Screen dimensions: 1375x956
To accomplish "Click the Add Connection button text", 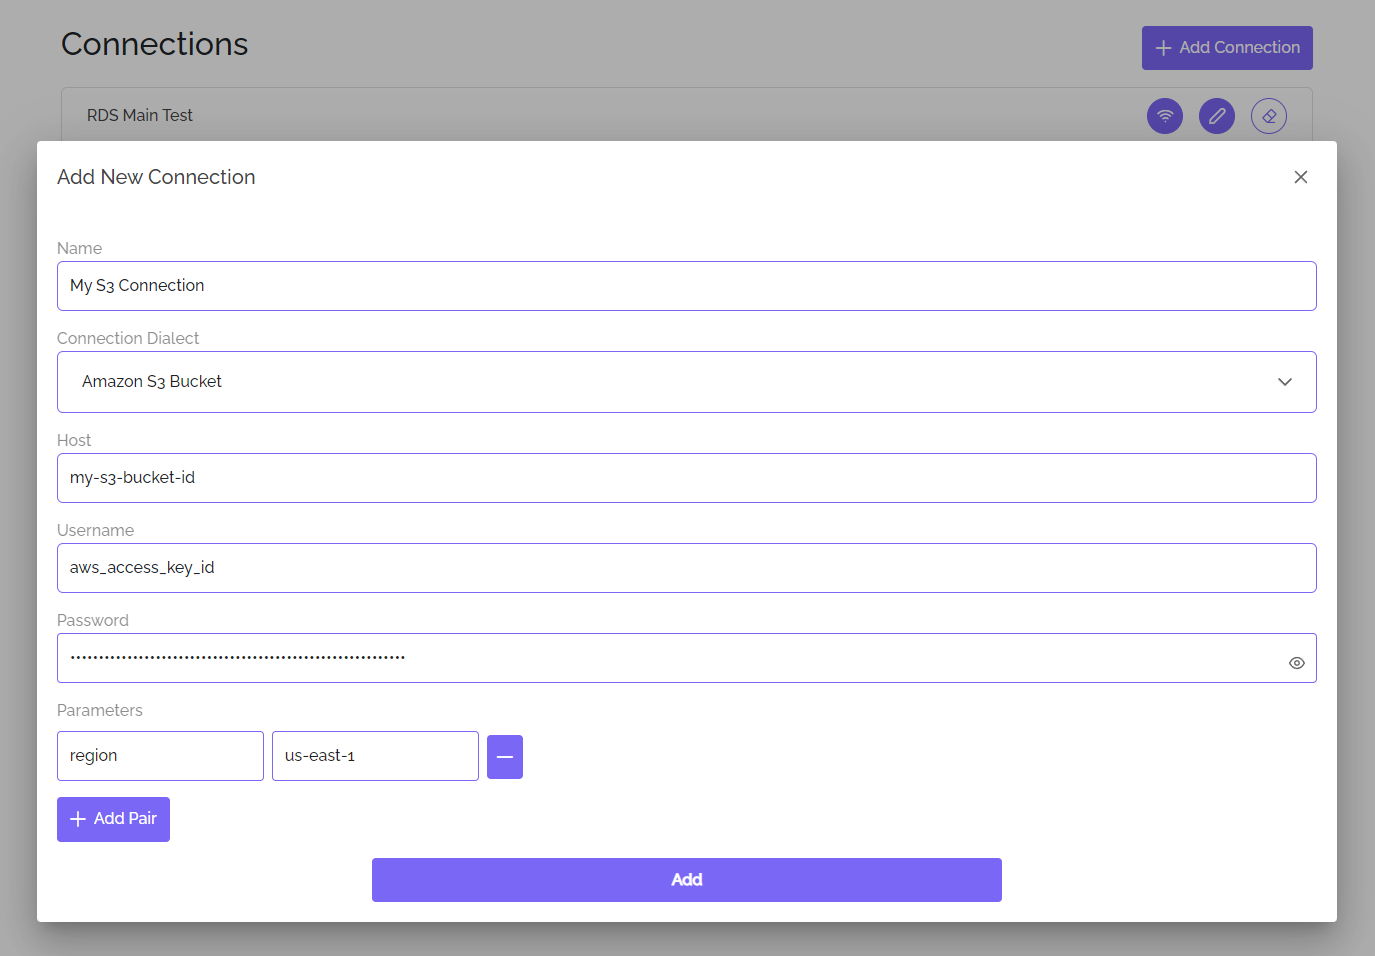I will (1239, 48).
